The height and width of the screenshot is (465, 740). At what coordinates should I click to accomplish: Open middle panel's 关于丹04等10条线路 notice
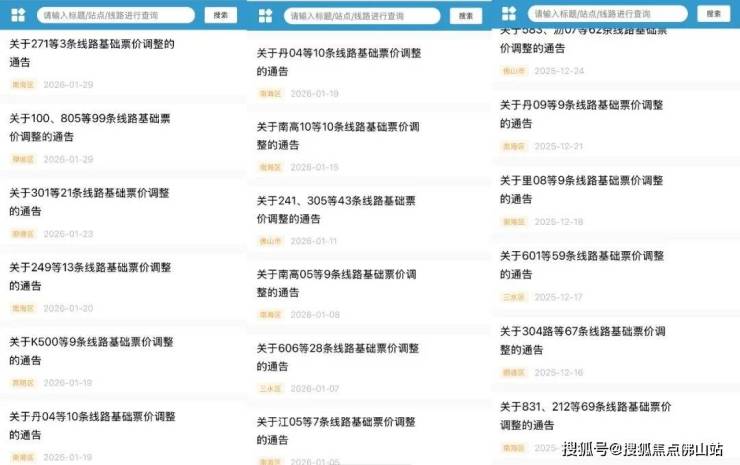point(339,62)
